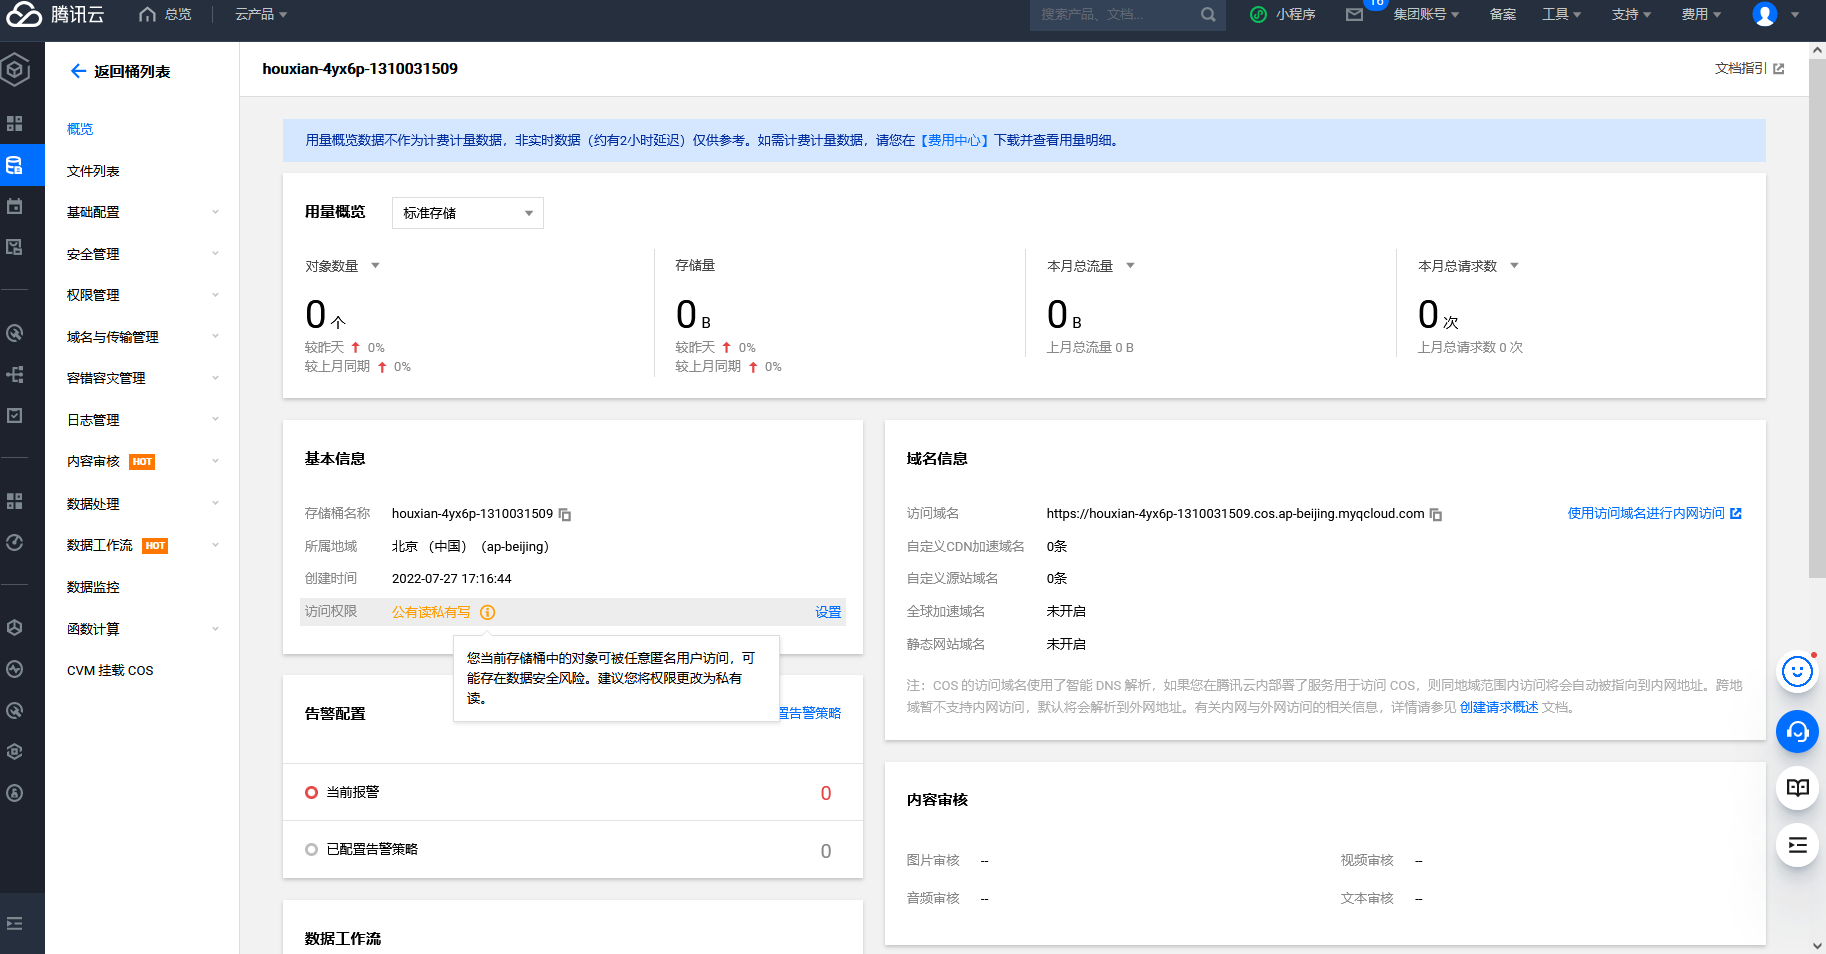Viewport: 1826px width, 954px height.
Task: Open the 集团账号 menu
Action: pos(1427,14)
